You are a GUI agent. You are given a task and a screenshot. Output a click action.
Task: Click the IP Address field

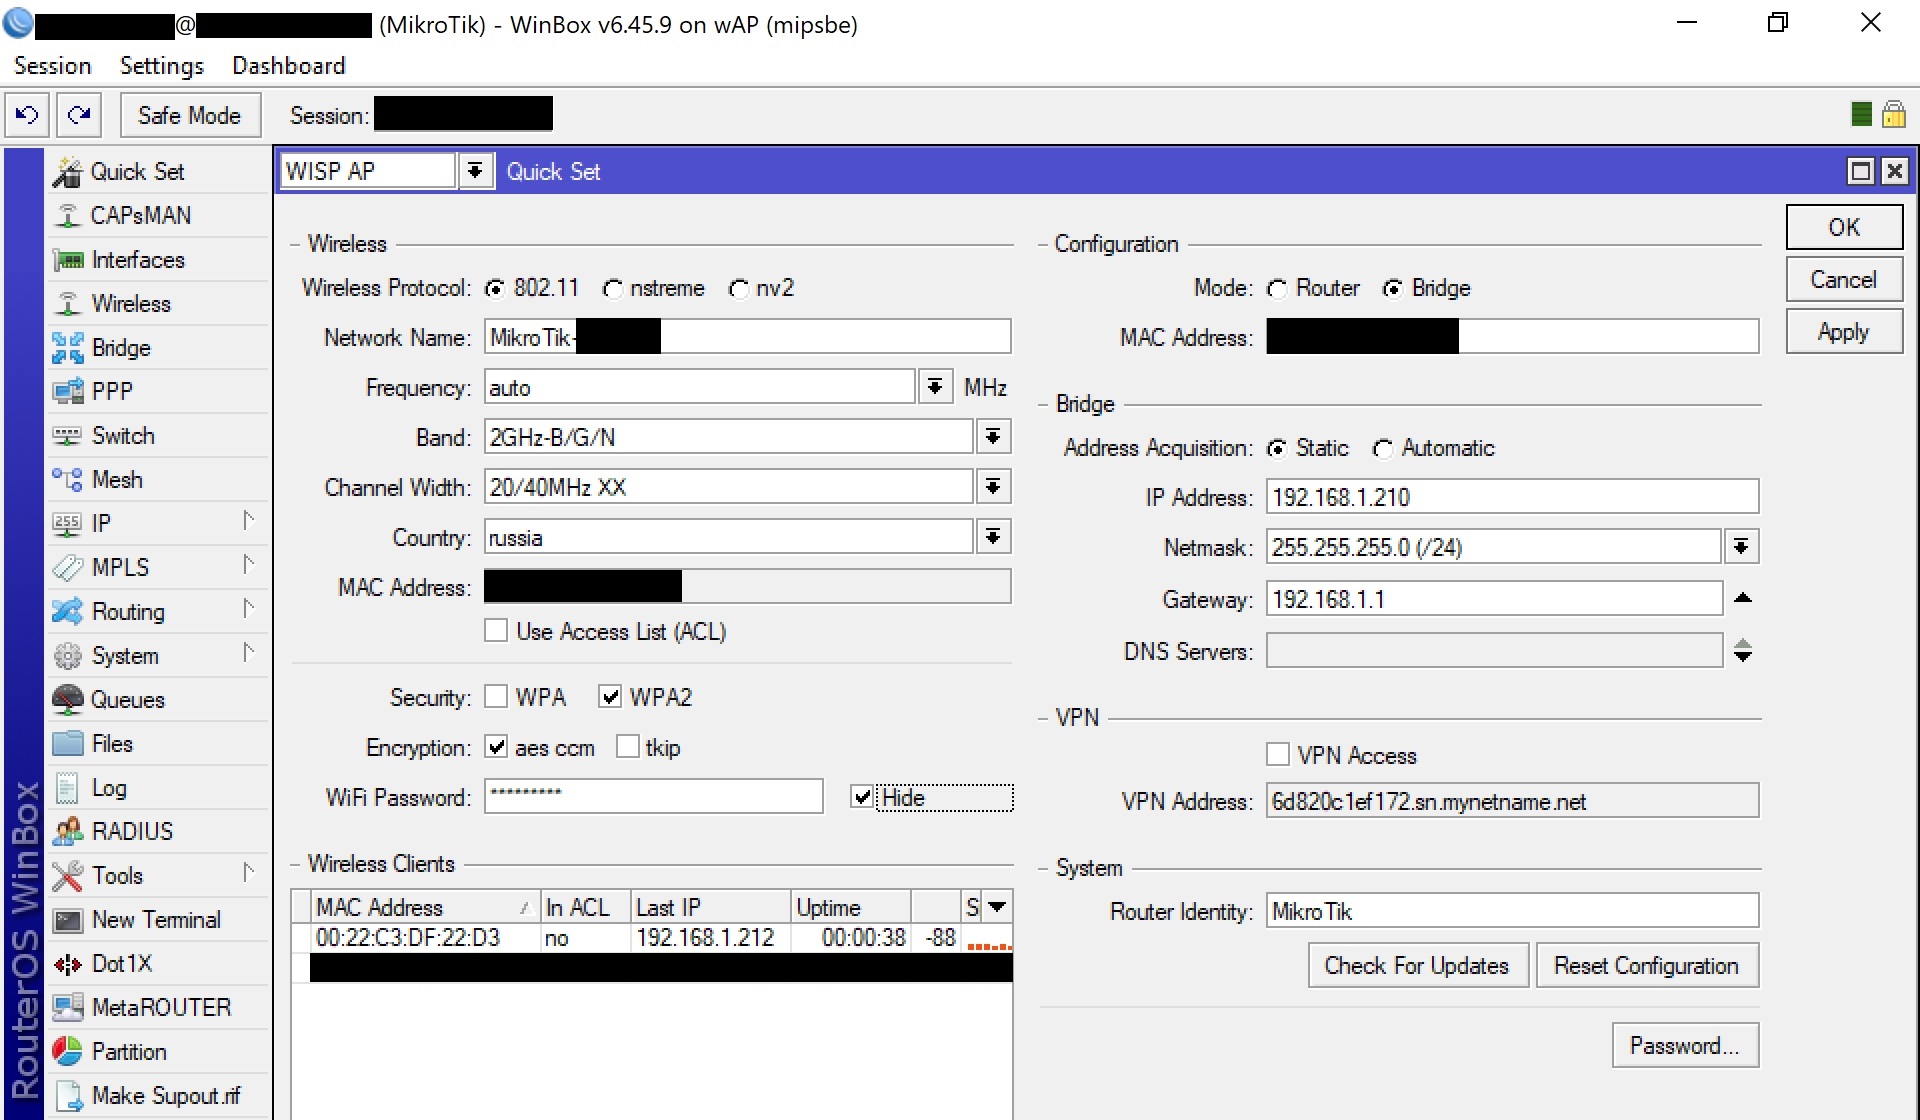click(x=1512, y=497)
